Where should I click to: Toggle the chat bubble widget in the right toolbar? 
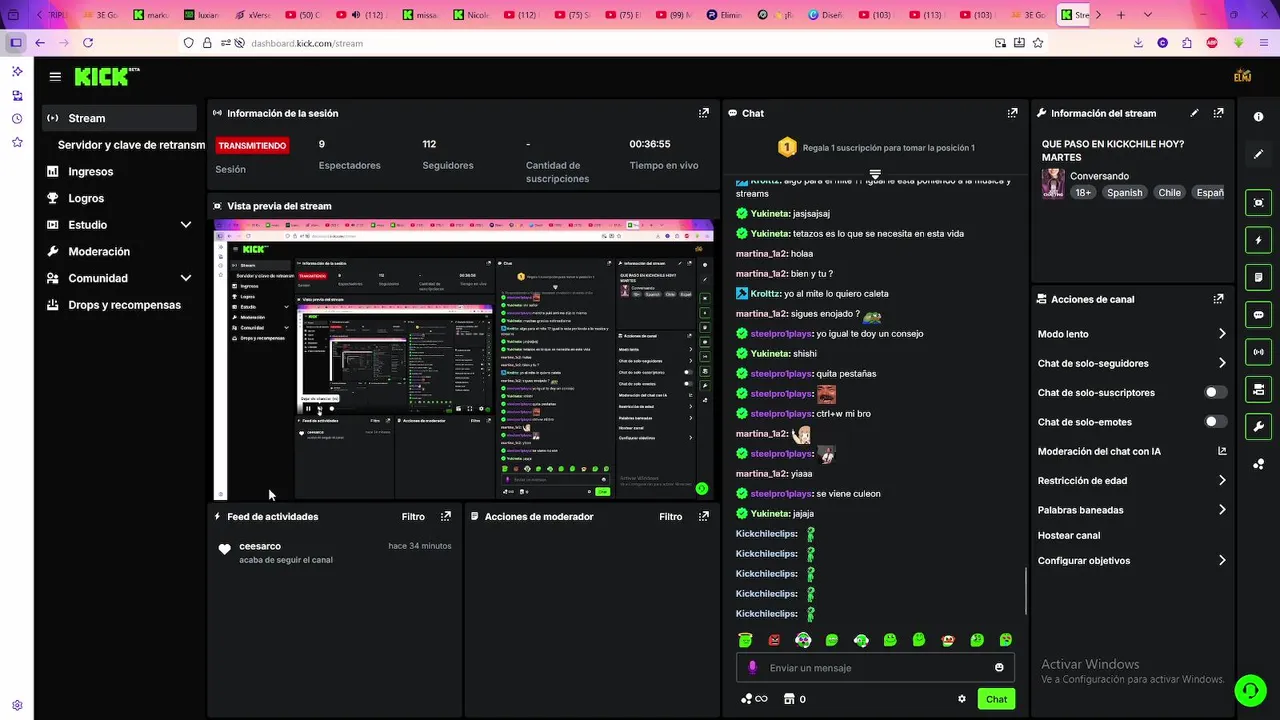[1258, 315]
